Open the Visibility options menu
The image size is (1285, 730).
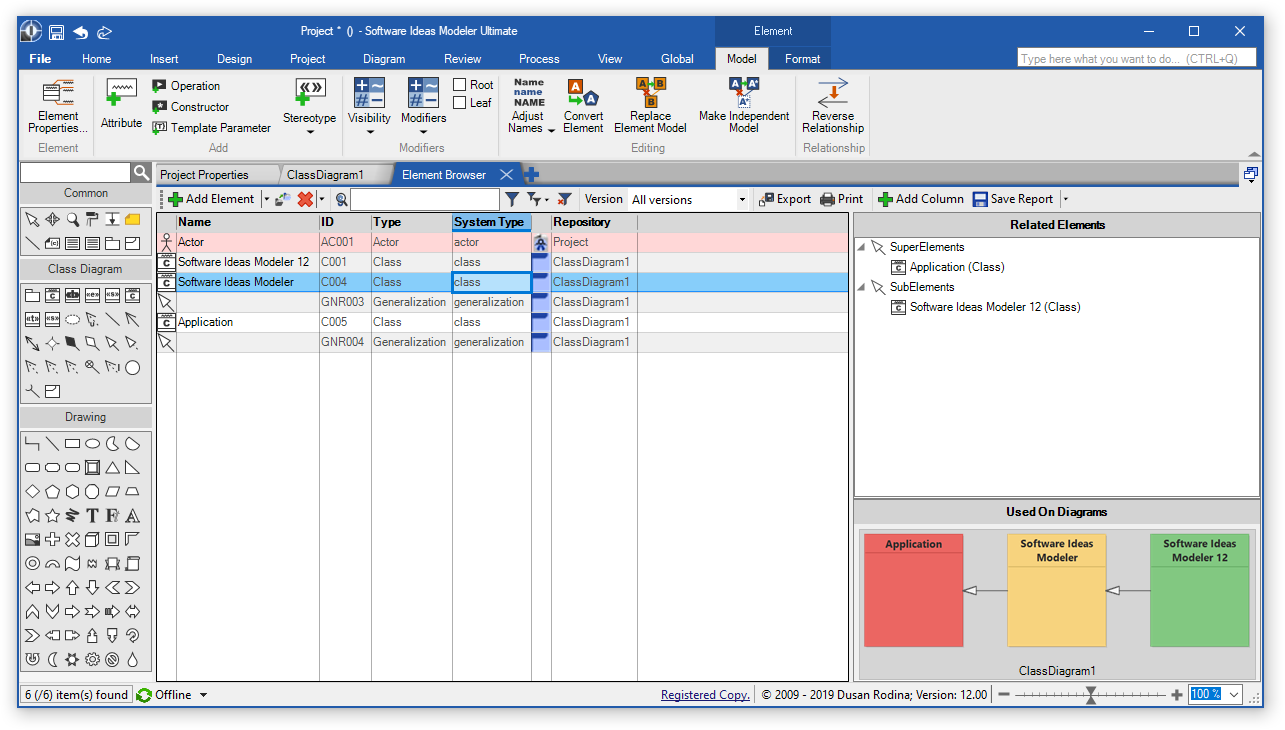(369, 108)
